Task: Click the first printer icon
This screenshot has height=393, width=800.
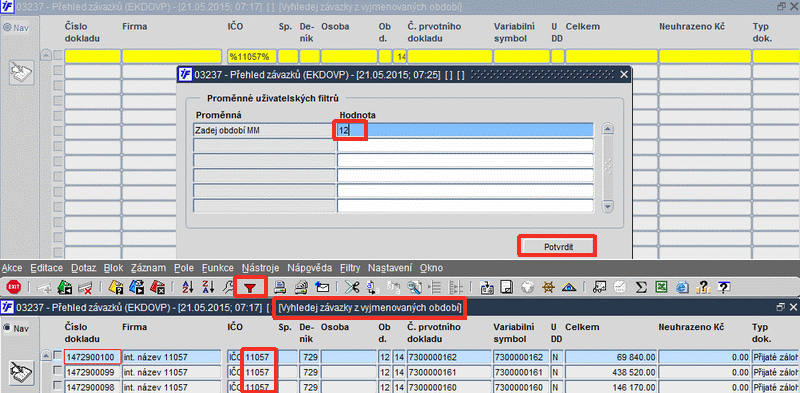Action: pos(280,287)
